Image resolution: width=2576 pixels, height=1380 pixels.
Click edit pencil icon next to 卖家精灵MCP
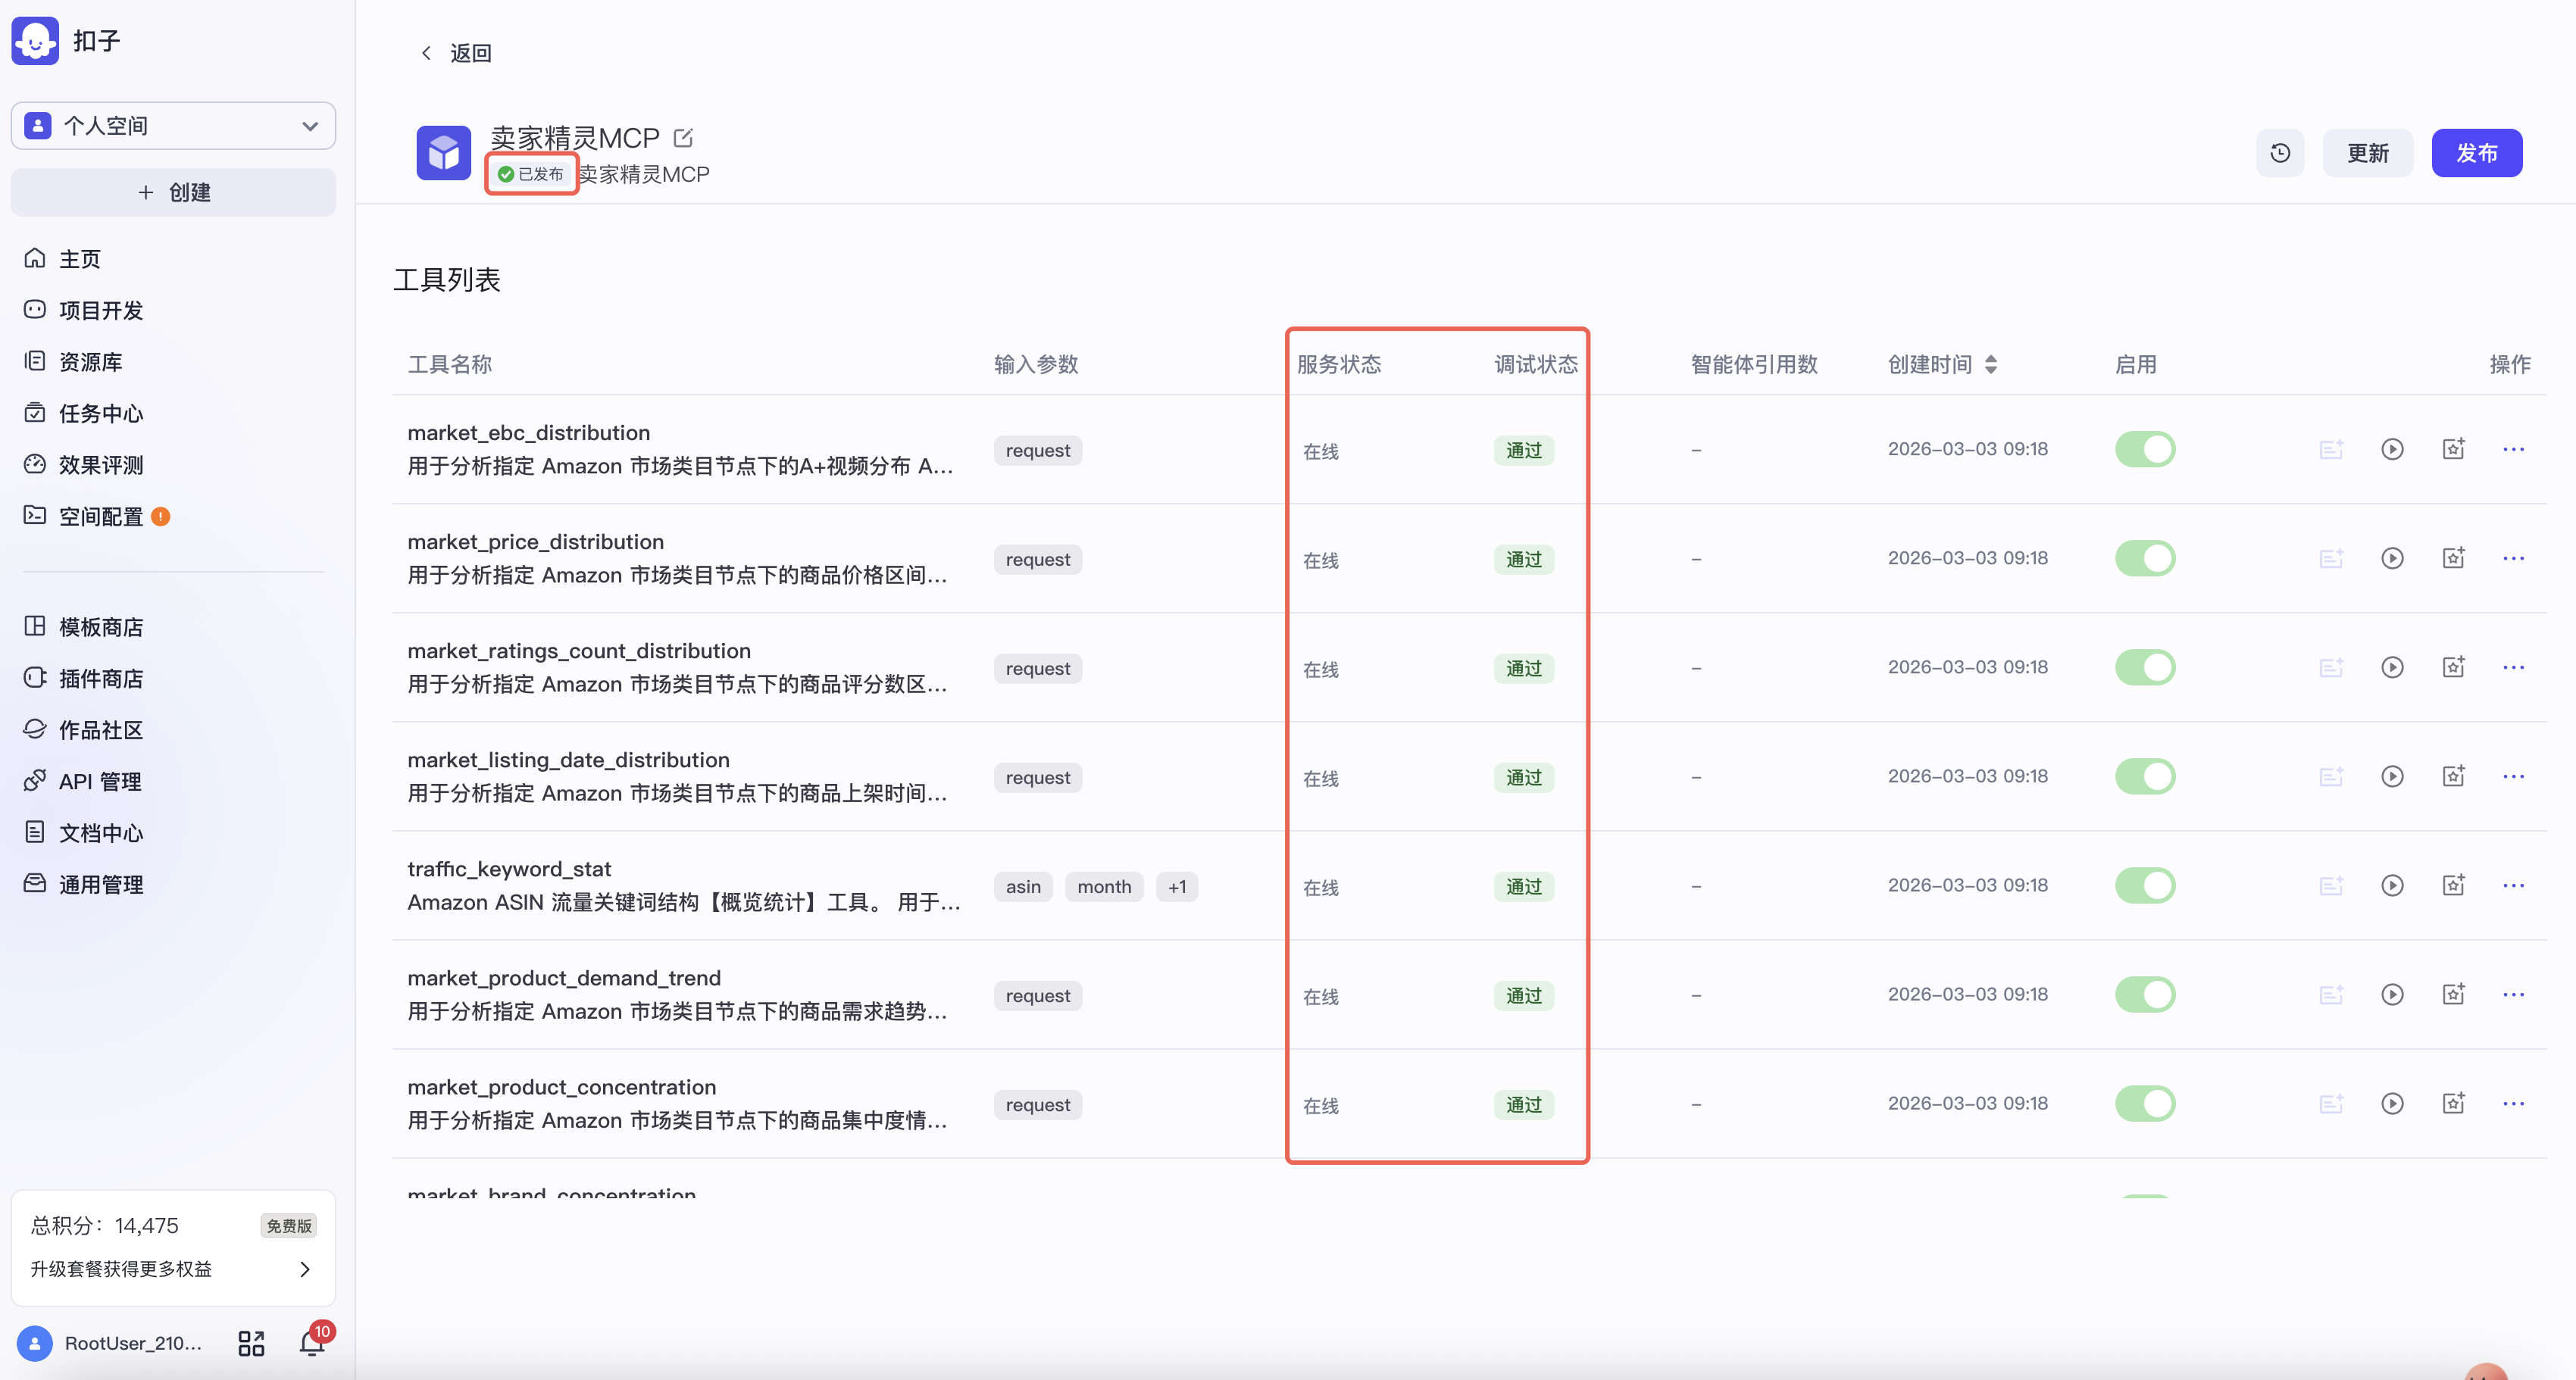683,137
